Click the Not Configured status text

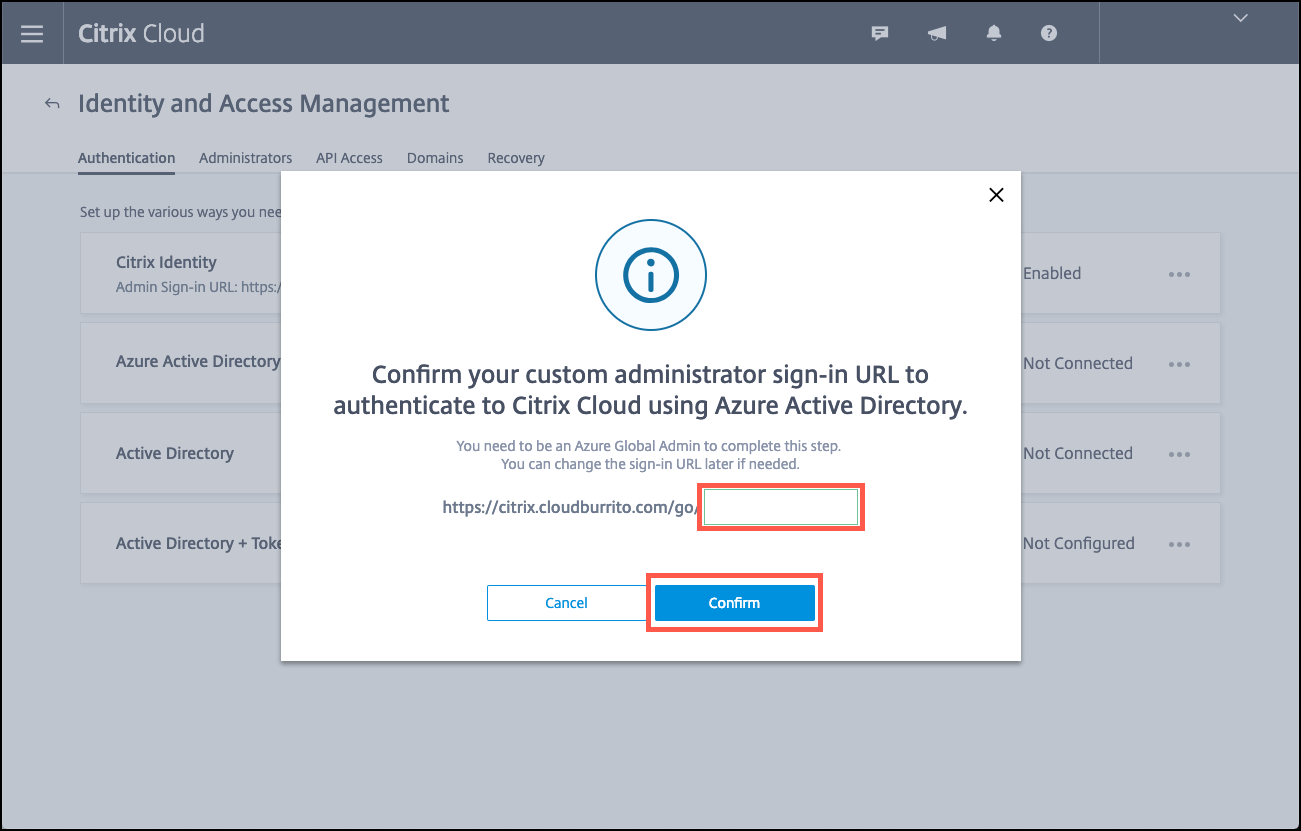(x=1079, y=543)
